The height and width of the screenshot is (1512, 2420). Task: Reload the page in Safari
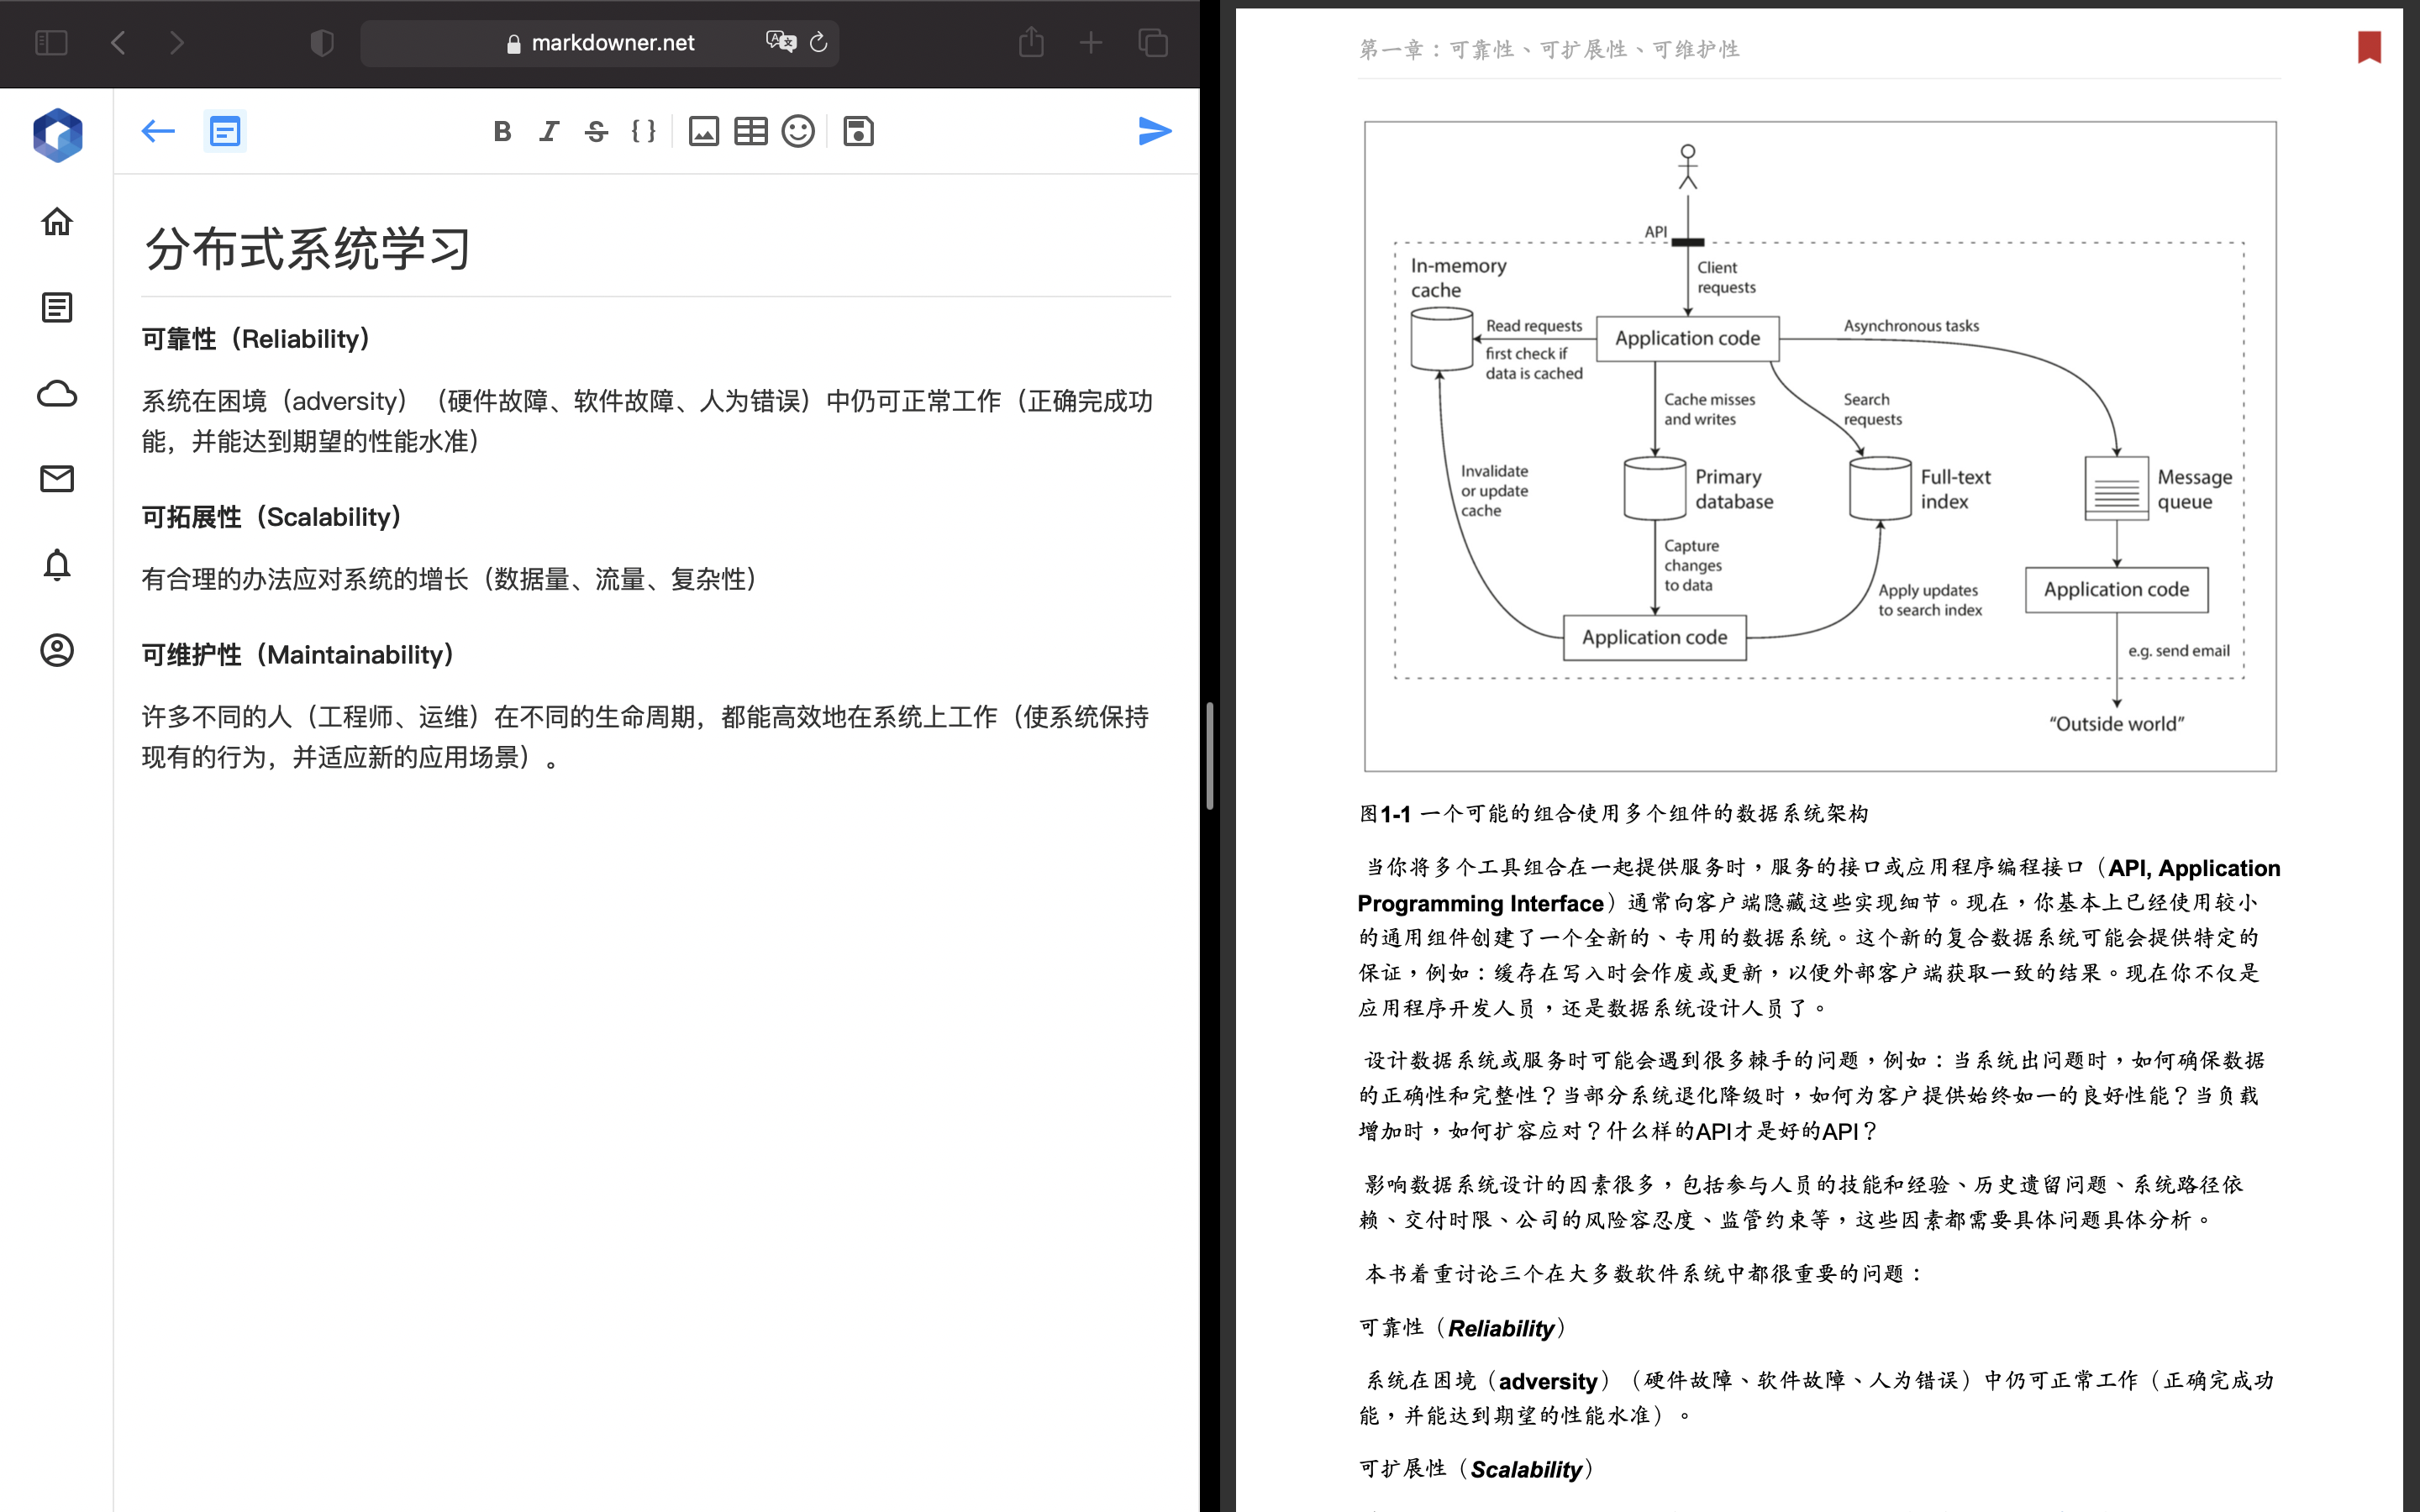tap(818, 43)
